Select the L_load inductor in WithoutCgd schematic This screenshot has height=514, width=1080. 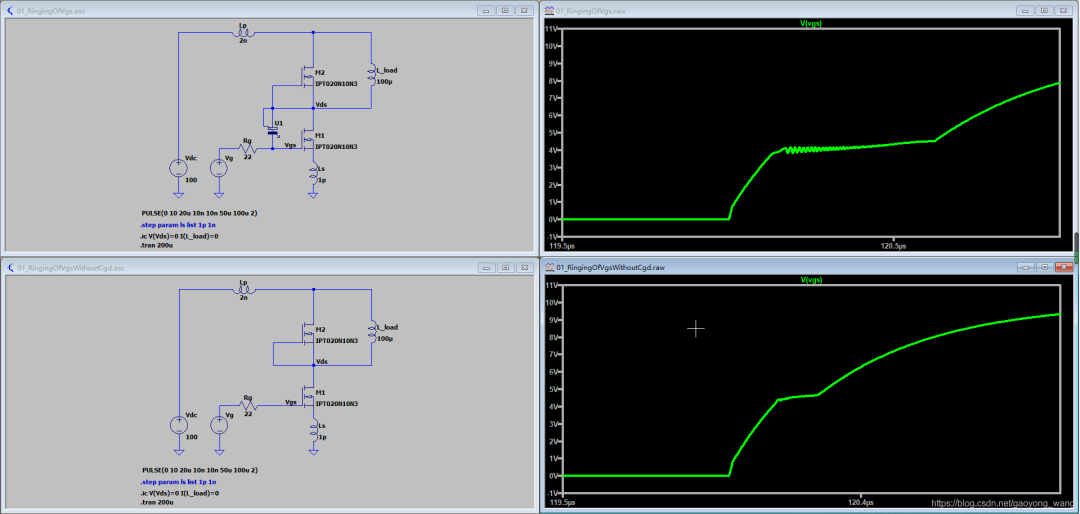click(x=372, y=333)
